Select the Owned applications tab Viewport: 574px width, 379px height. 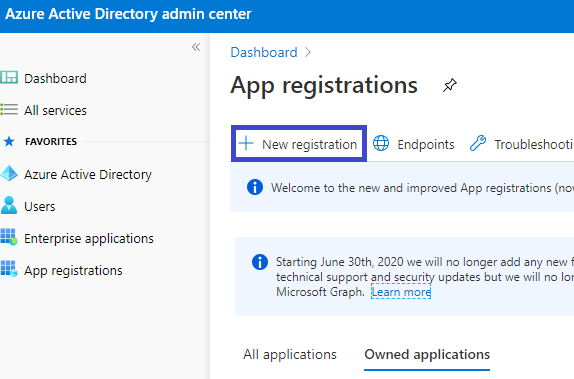click(427, 354)
